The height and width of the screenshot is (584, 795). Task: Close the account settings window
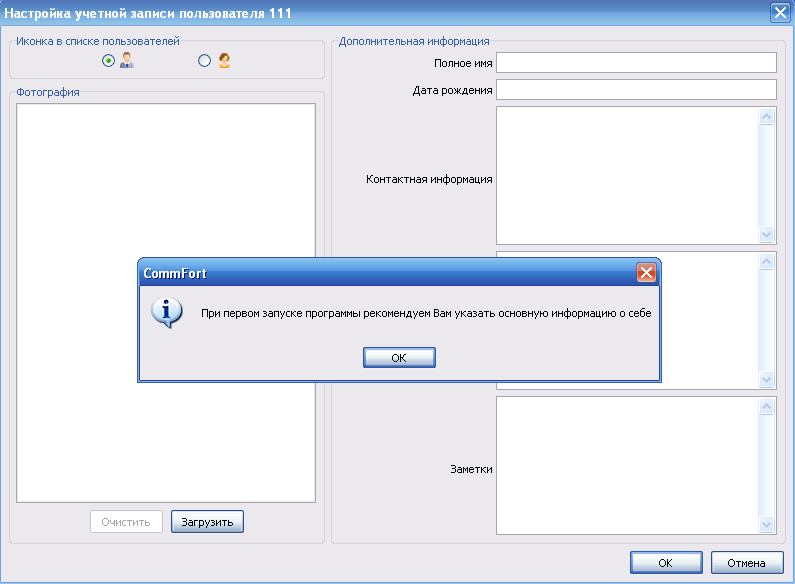[780, 13]
